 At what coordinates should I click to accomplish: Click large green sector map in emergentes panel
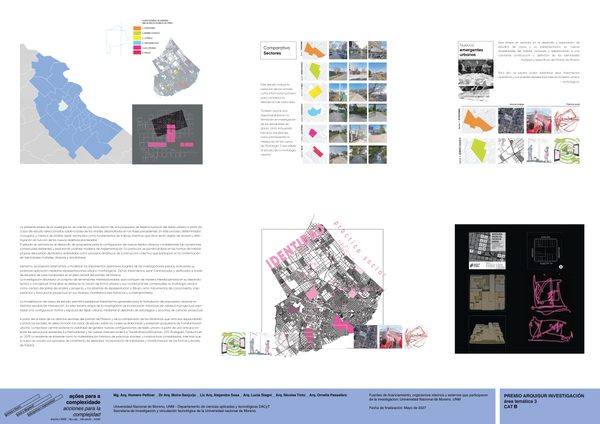[479, 151]
